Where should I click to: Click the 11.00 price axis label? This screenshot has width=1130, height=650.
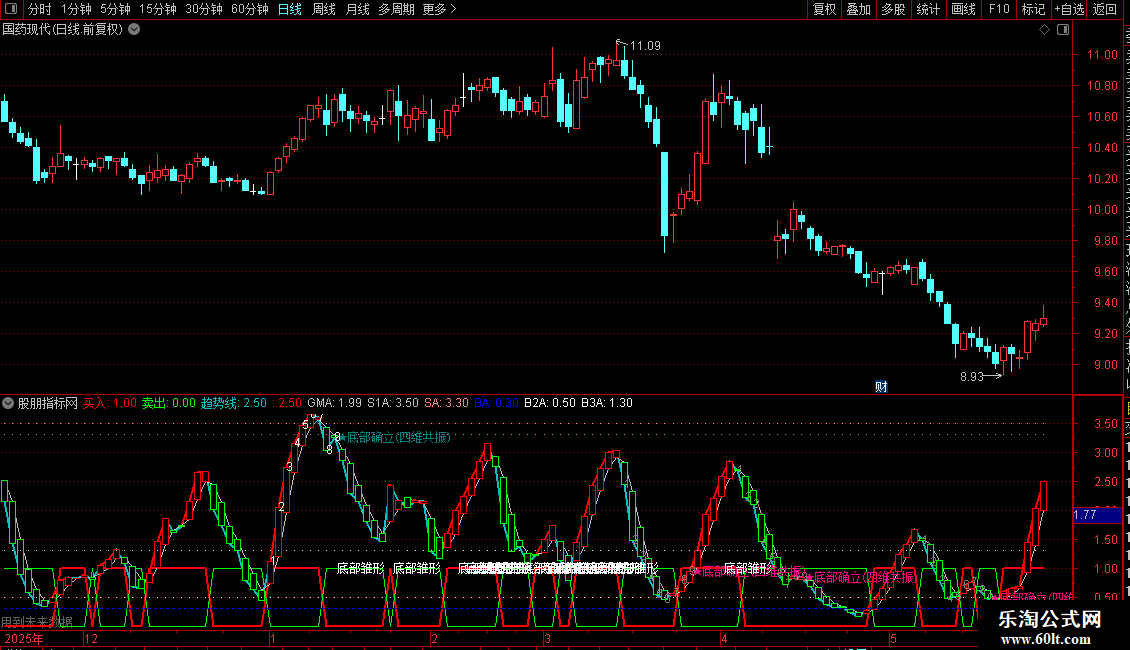click(1102, 55)
